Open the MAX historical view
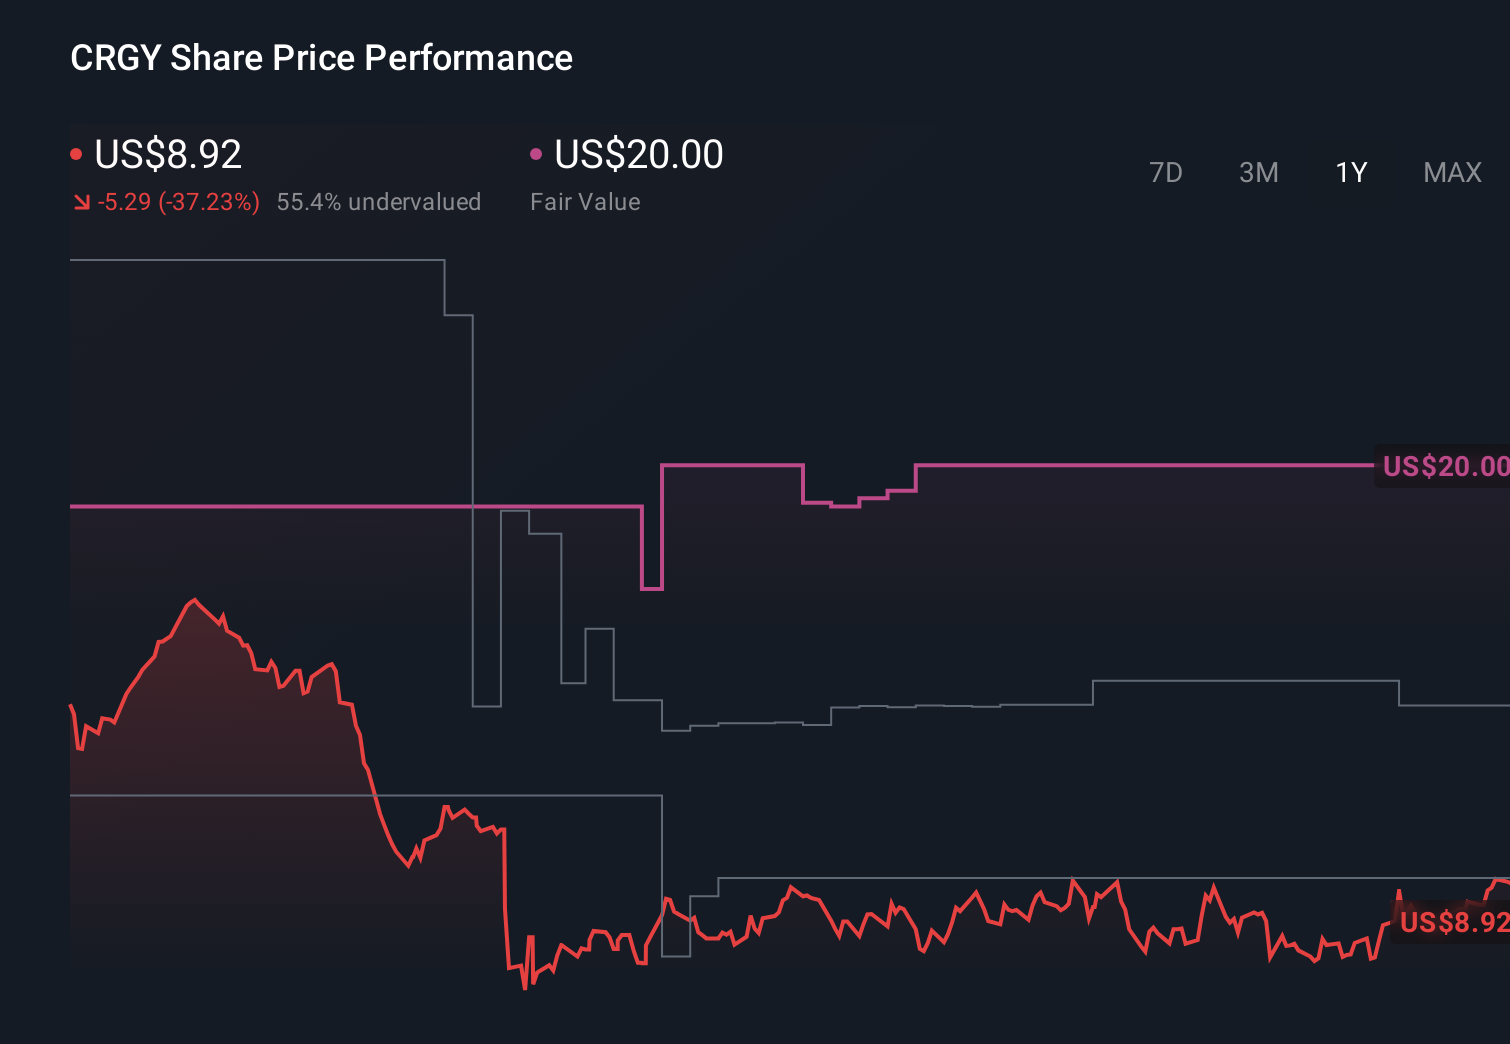This screenshot has height=1044, width=1510. 1451,172
